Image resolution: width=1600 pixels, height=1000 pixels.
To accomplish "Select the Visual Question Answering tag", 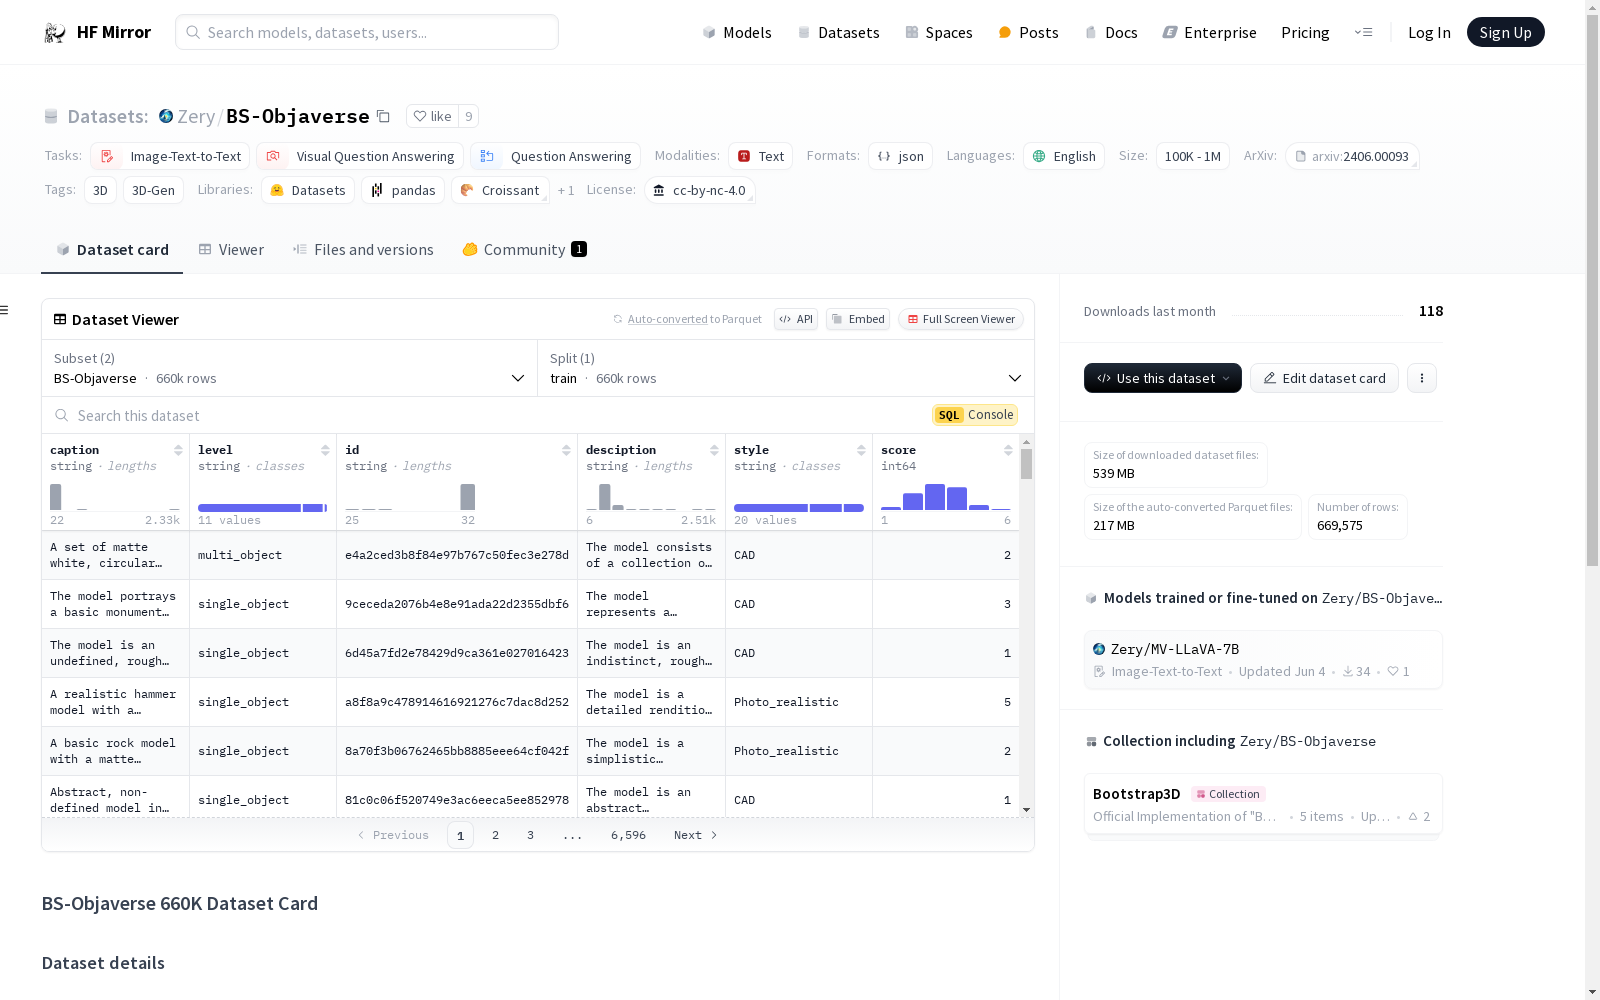I will pyautogui.click(x=360, y=156).
